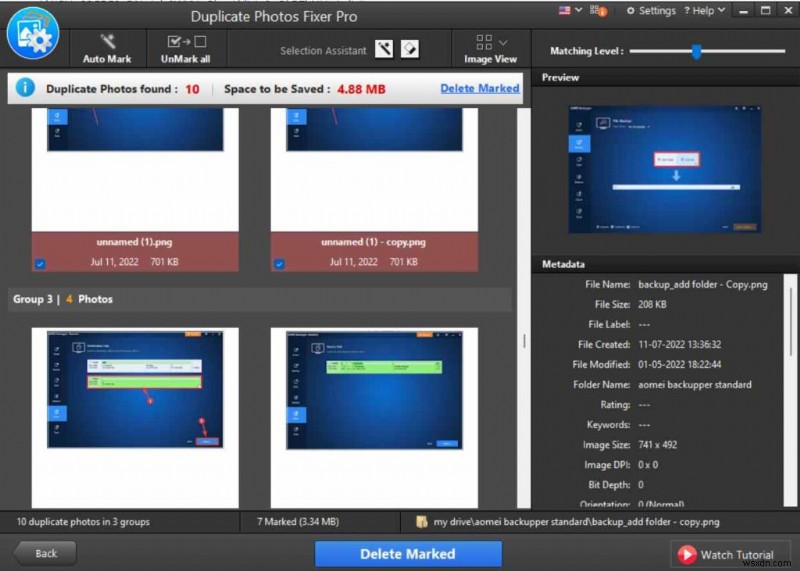
Task: Click the Auto Mark wand button
Action: click(107, 49)
